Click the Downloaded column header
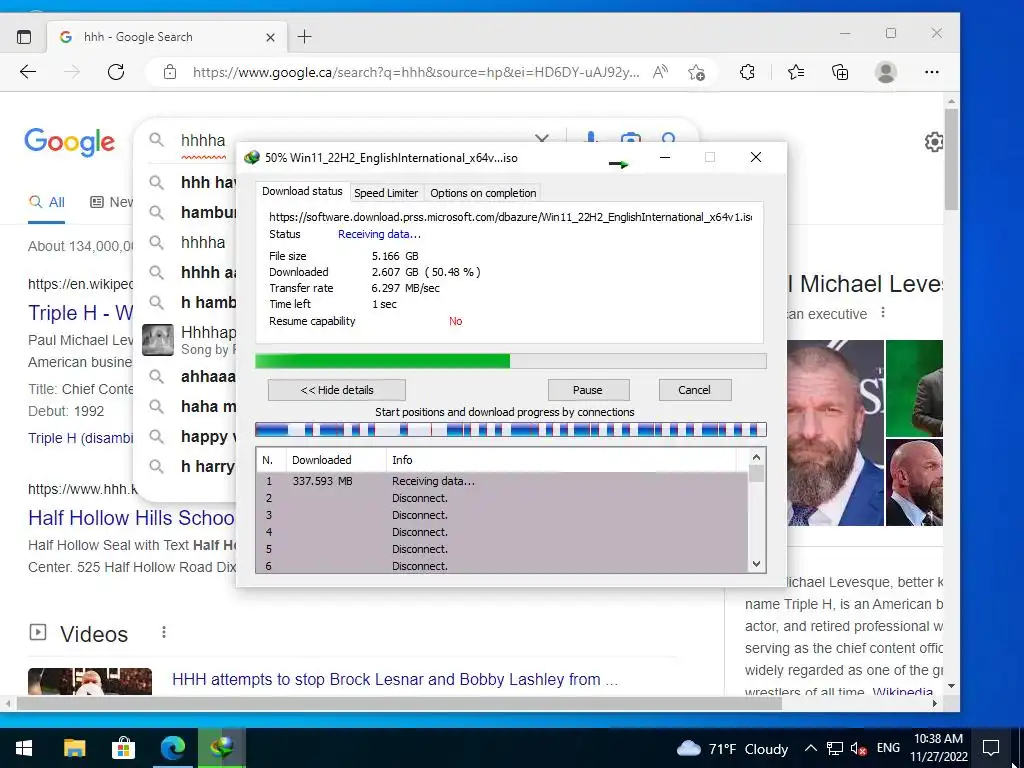The image size is (1024, 768). tap(336, 460)
